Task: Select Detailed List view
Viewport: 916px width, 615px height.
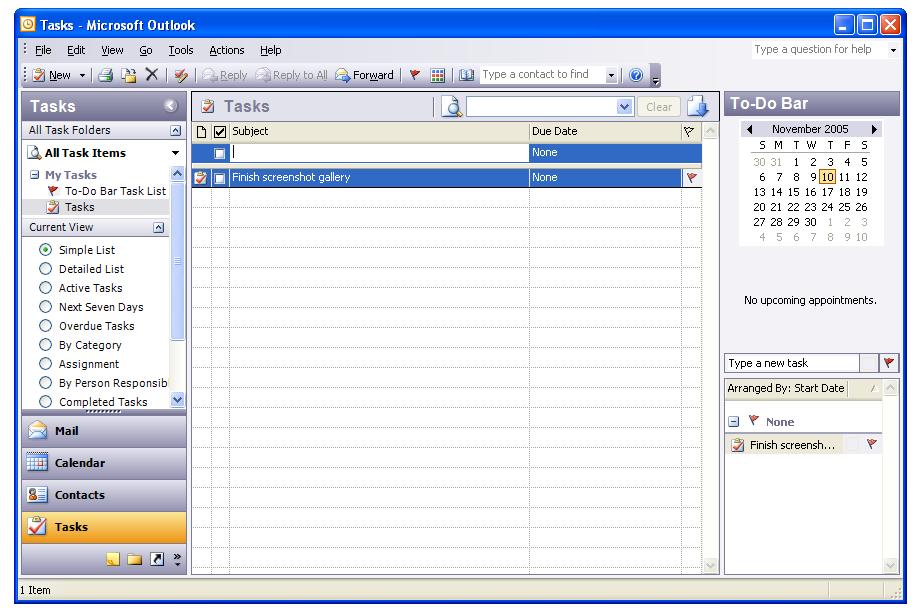Action: point(46,269)
